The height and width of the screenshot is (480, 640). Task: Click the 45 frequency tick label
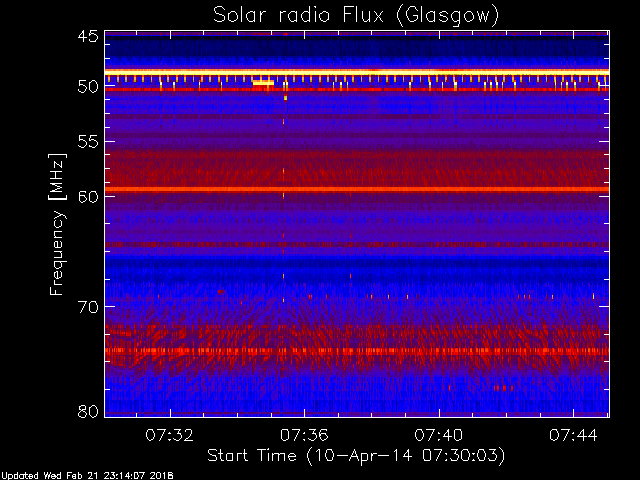pos(88,36)
